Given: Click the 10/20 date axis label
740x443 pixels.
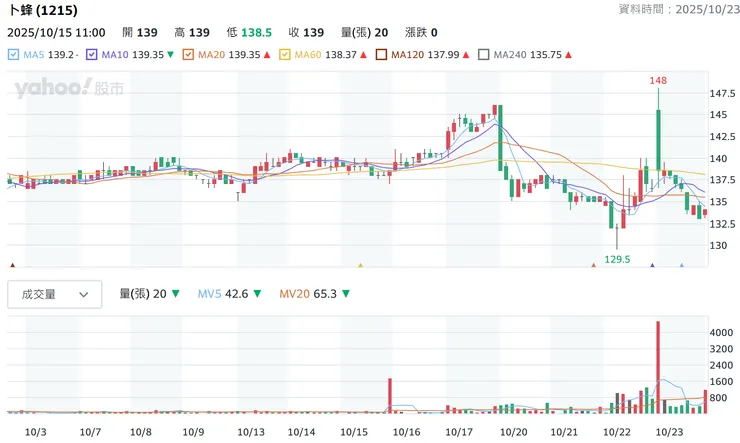Looking at the screenshot, I should [x=513, y=432].
